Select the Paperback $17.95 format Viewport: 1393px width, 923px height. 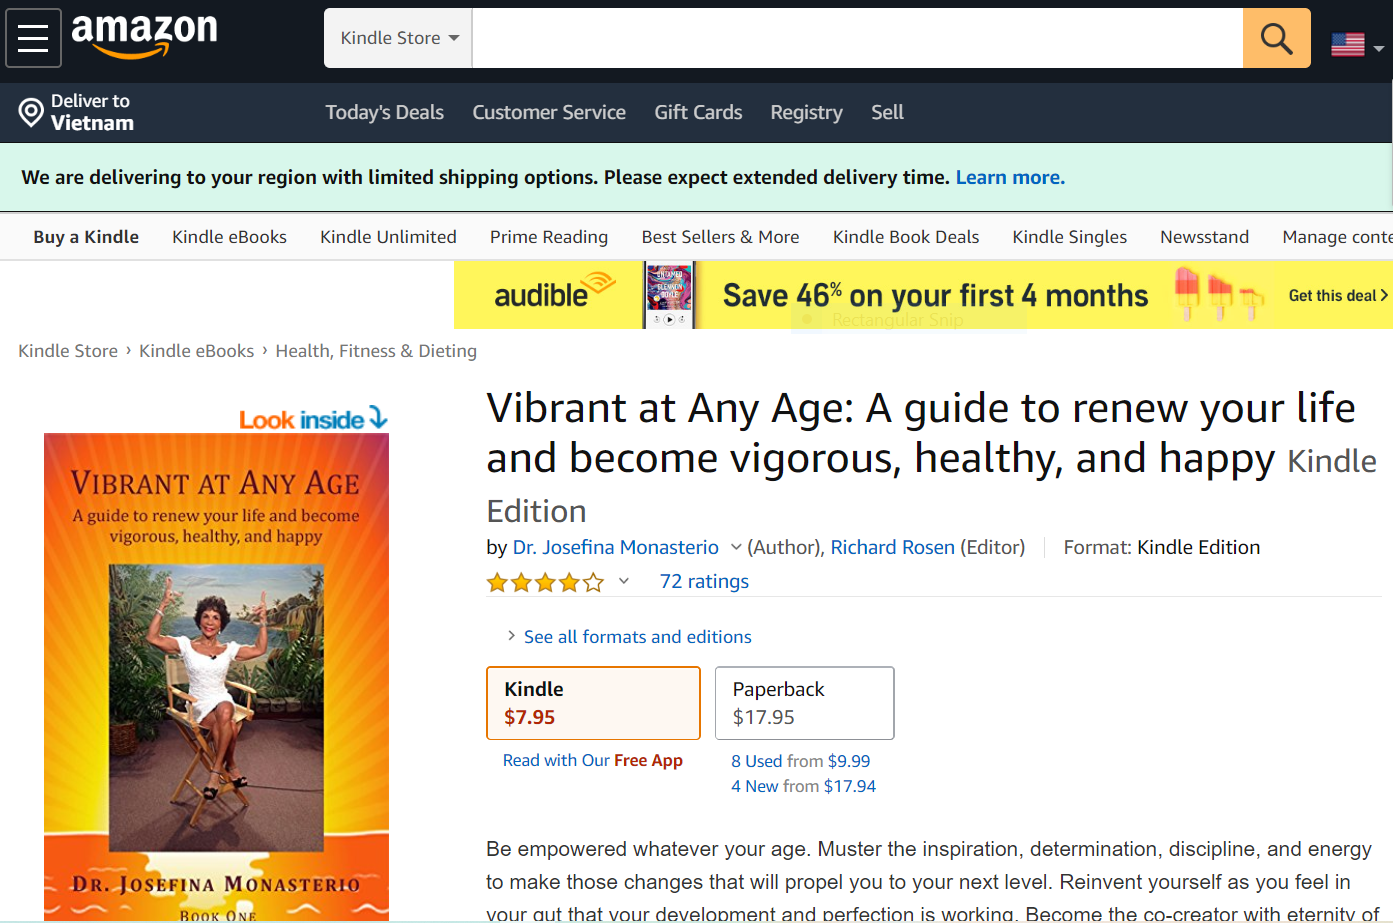tap(804, 703)
